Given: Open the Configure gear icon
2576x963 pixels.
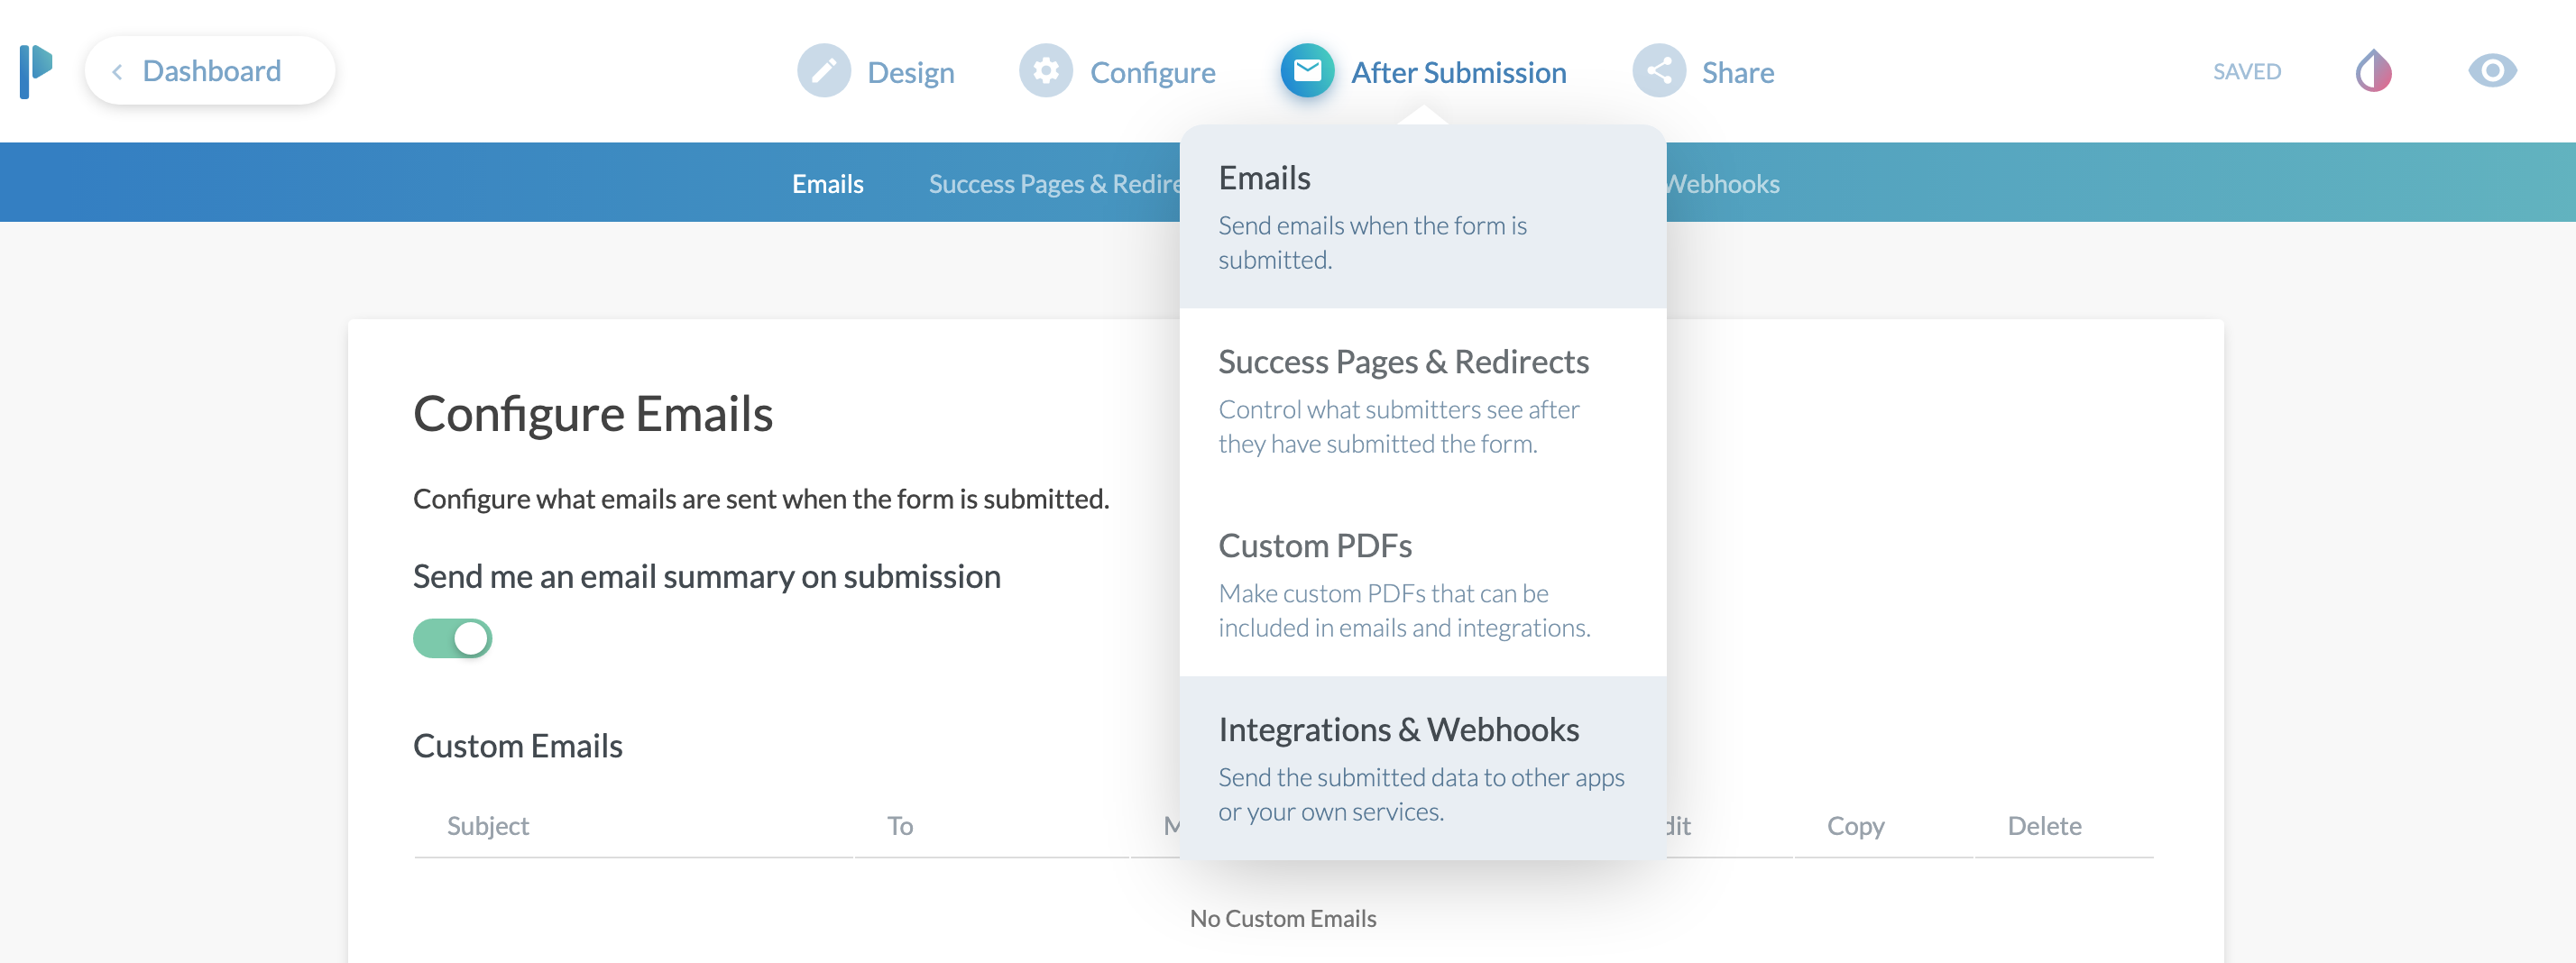Looking at the screenshot, I should 1045,71.
